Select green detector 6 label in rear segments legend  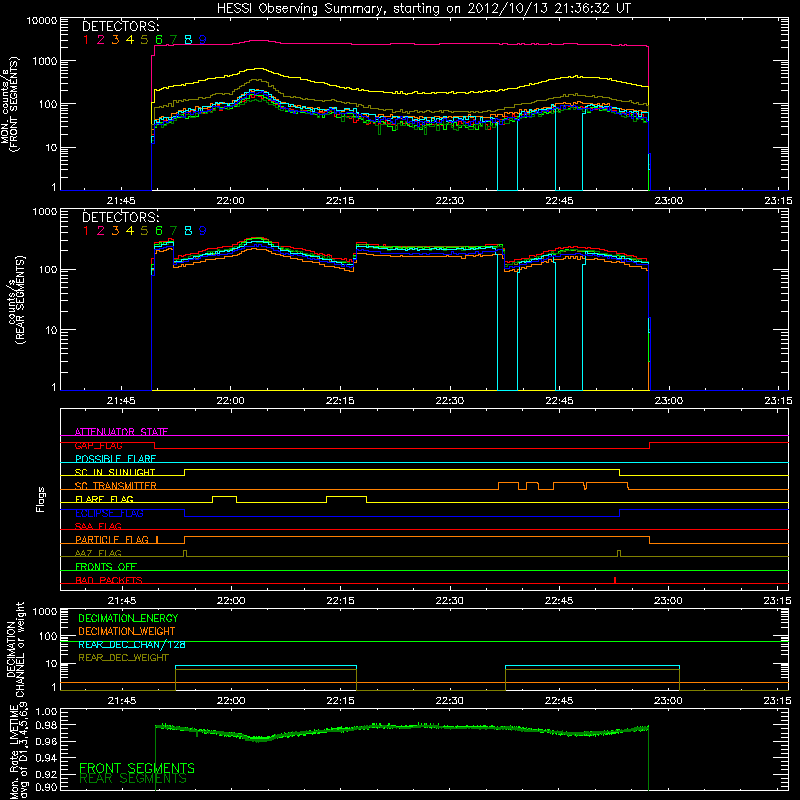point(159,231)
